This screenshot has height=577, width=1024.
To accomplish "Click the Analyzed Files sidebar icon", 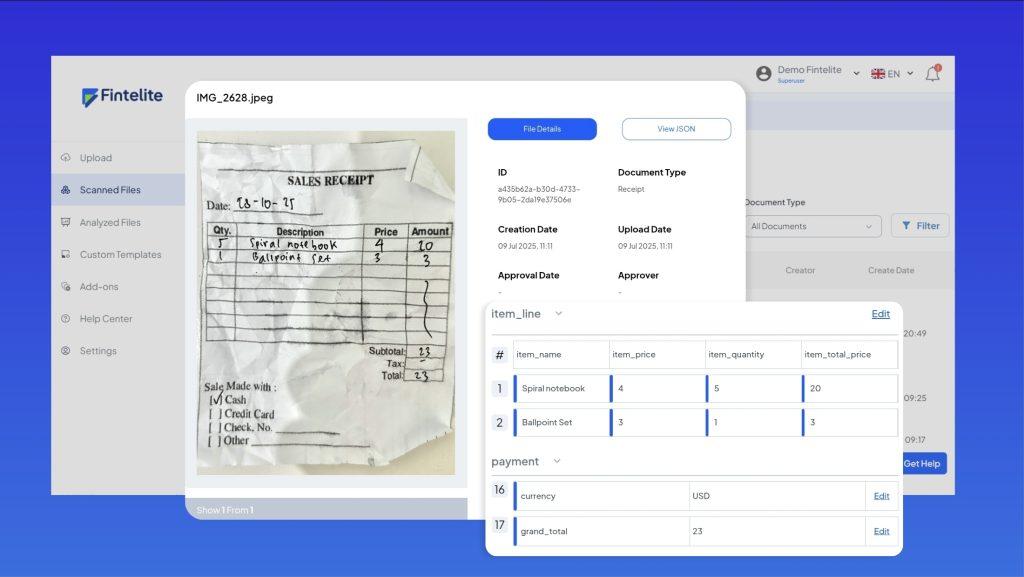I will click(x=65, y=222).
